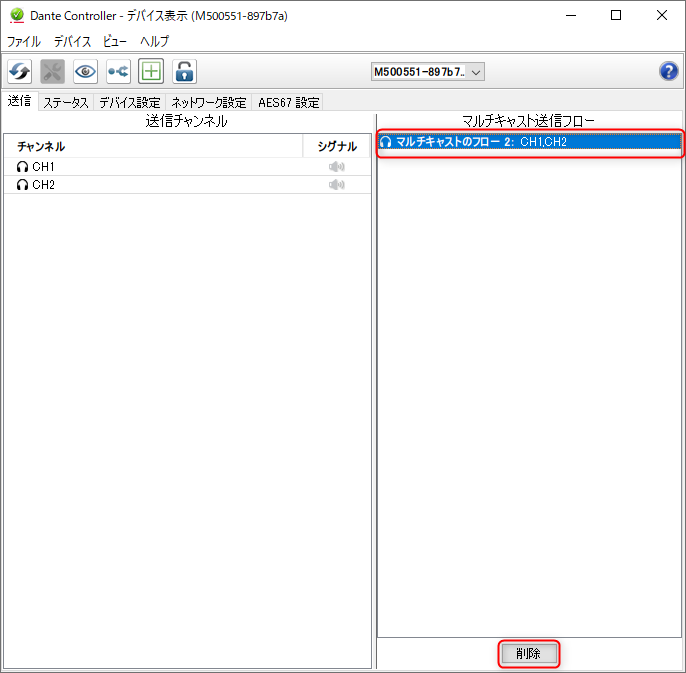Screen dimensions: 686x673
Task: Select the CH1 channel row text
Action: click(x=43, y=167)
